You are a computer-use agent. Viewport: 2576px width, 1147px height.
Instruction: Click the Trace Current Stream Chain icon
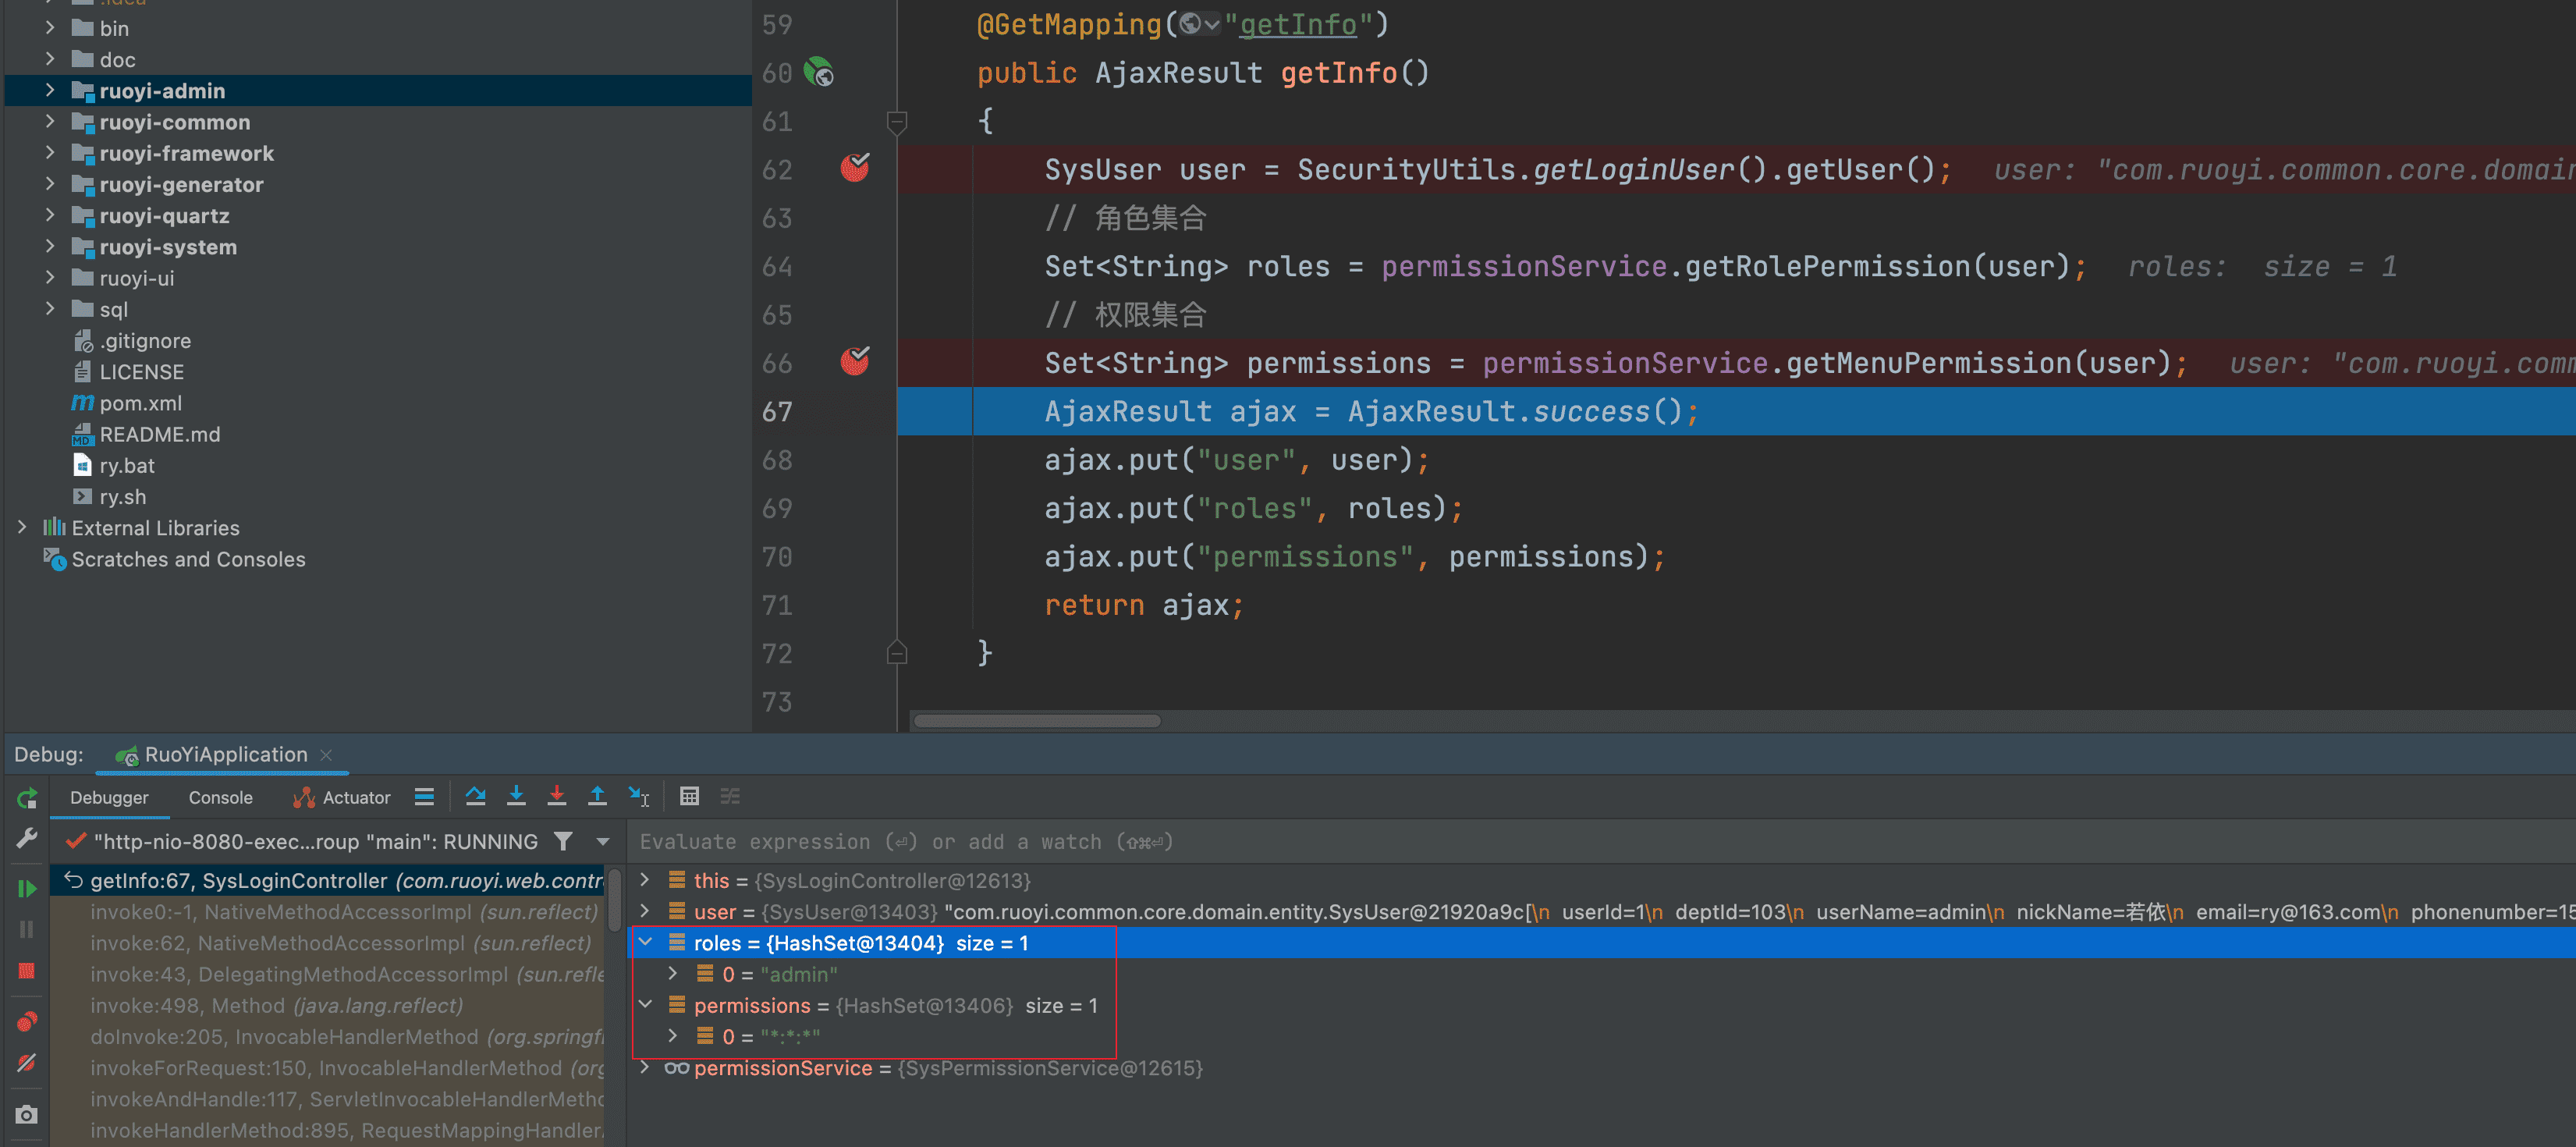pos(730,797)
